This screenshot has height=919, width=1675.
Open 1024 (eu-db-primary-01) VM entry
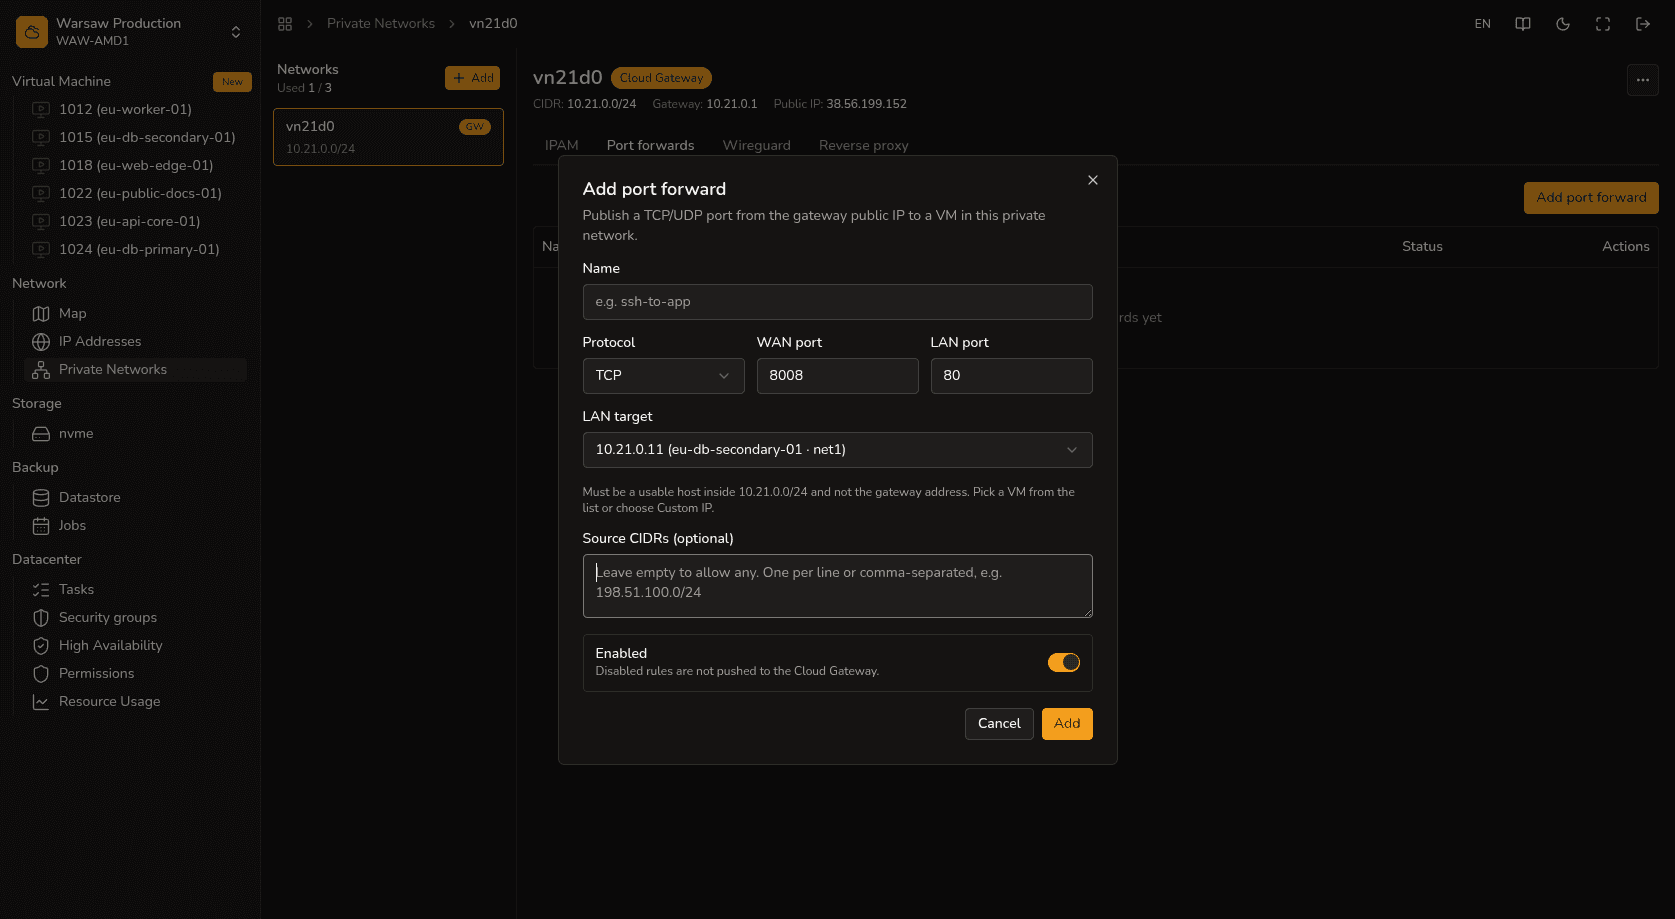139,249
